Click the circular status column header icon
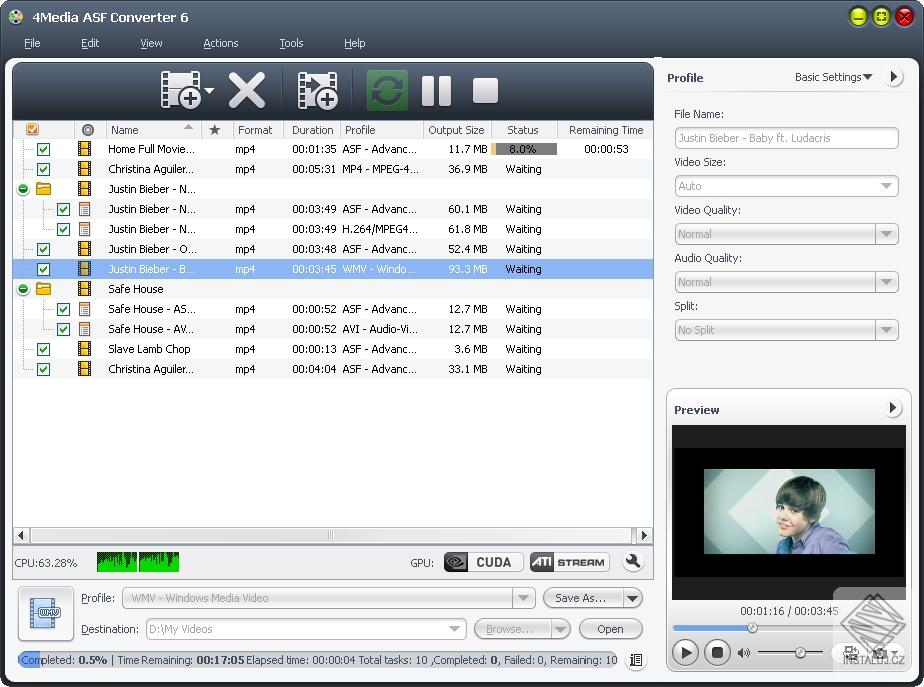Screen dimensions: 924x687 tap(88, 130)
